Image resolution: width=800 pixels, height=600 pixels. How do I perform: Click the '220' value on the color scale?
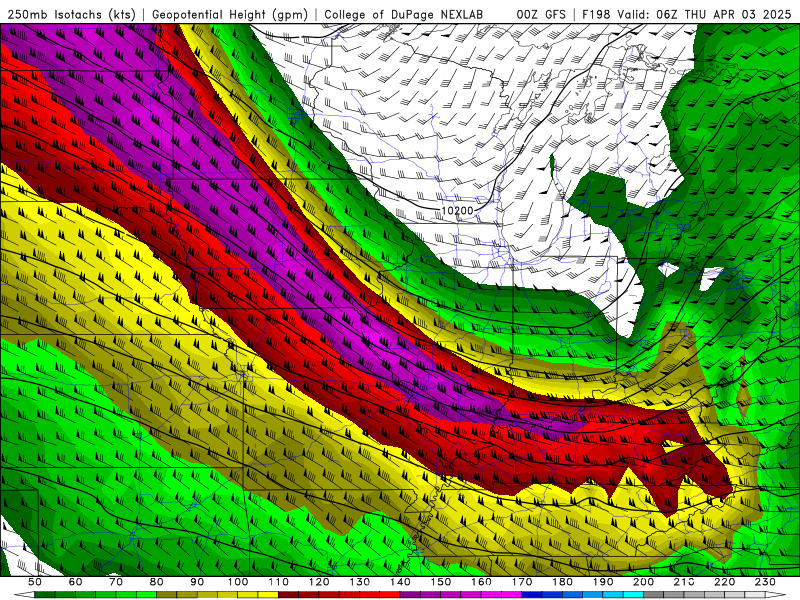point(724,582)
